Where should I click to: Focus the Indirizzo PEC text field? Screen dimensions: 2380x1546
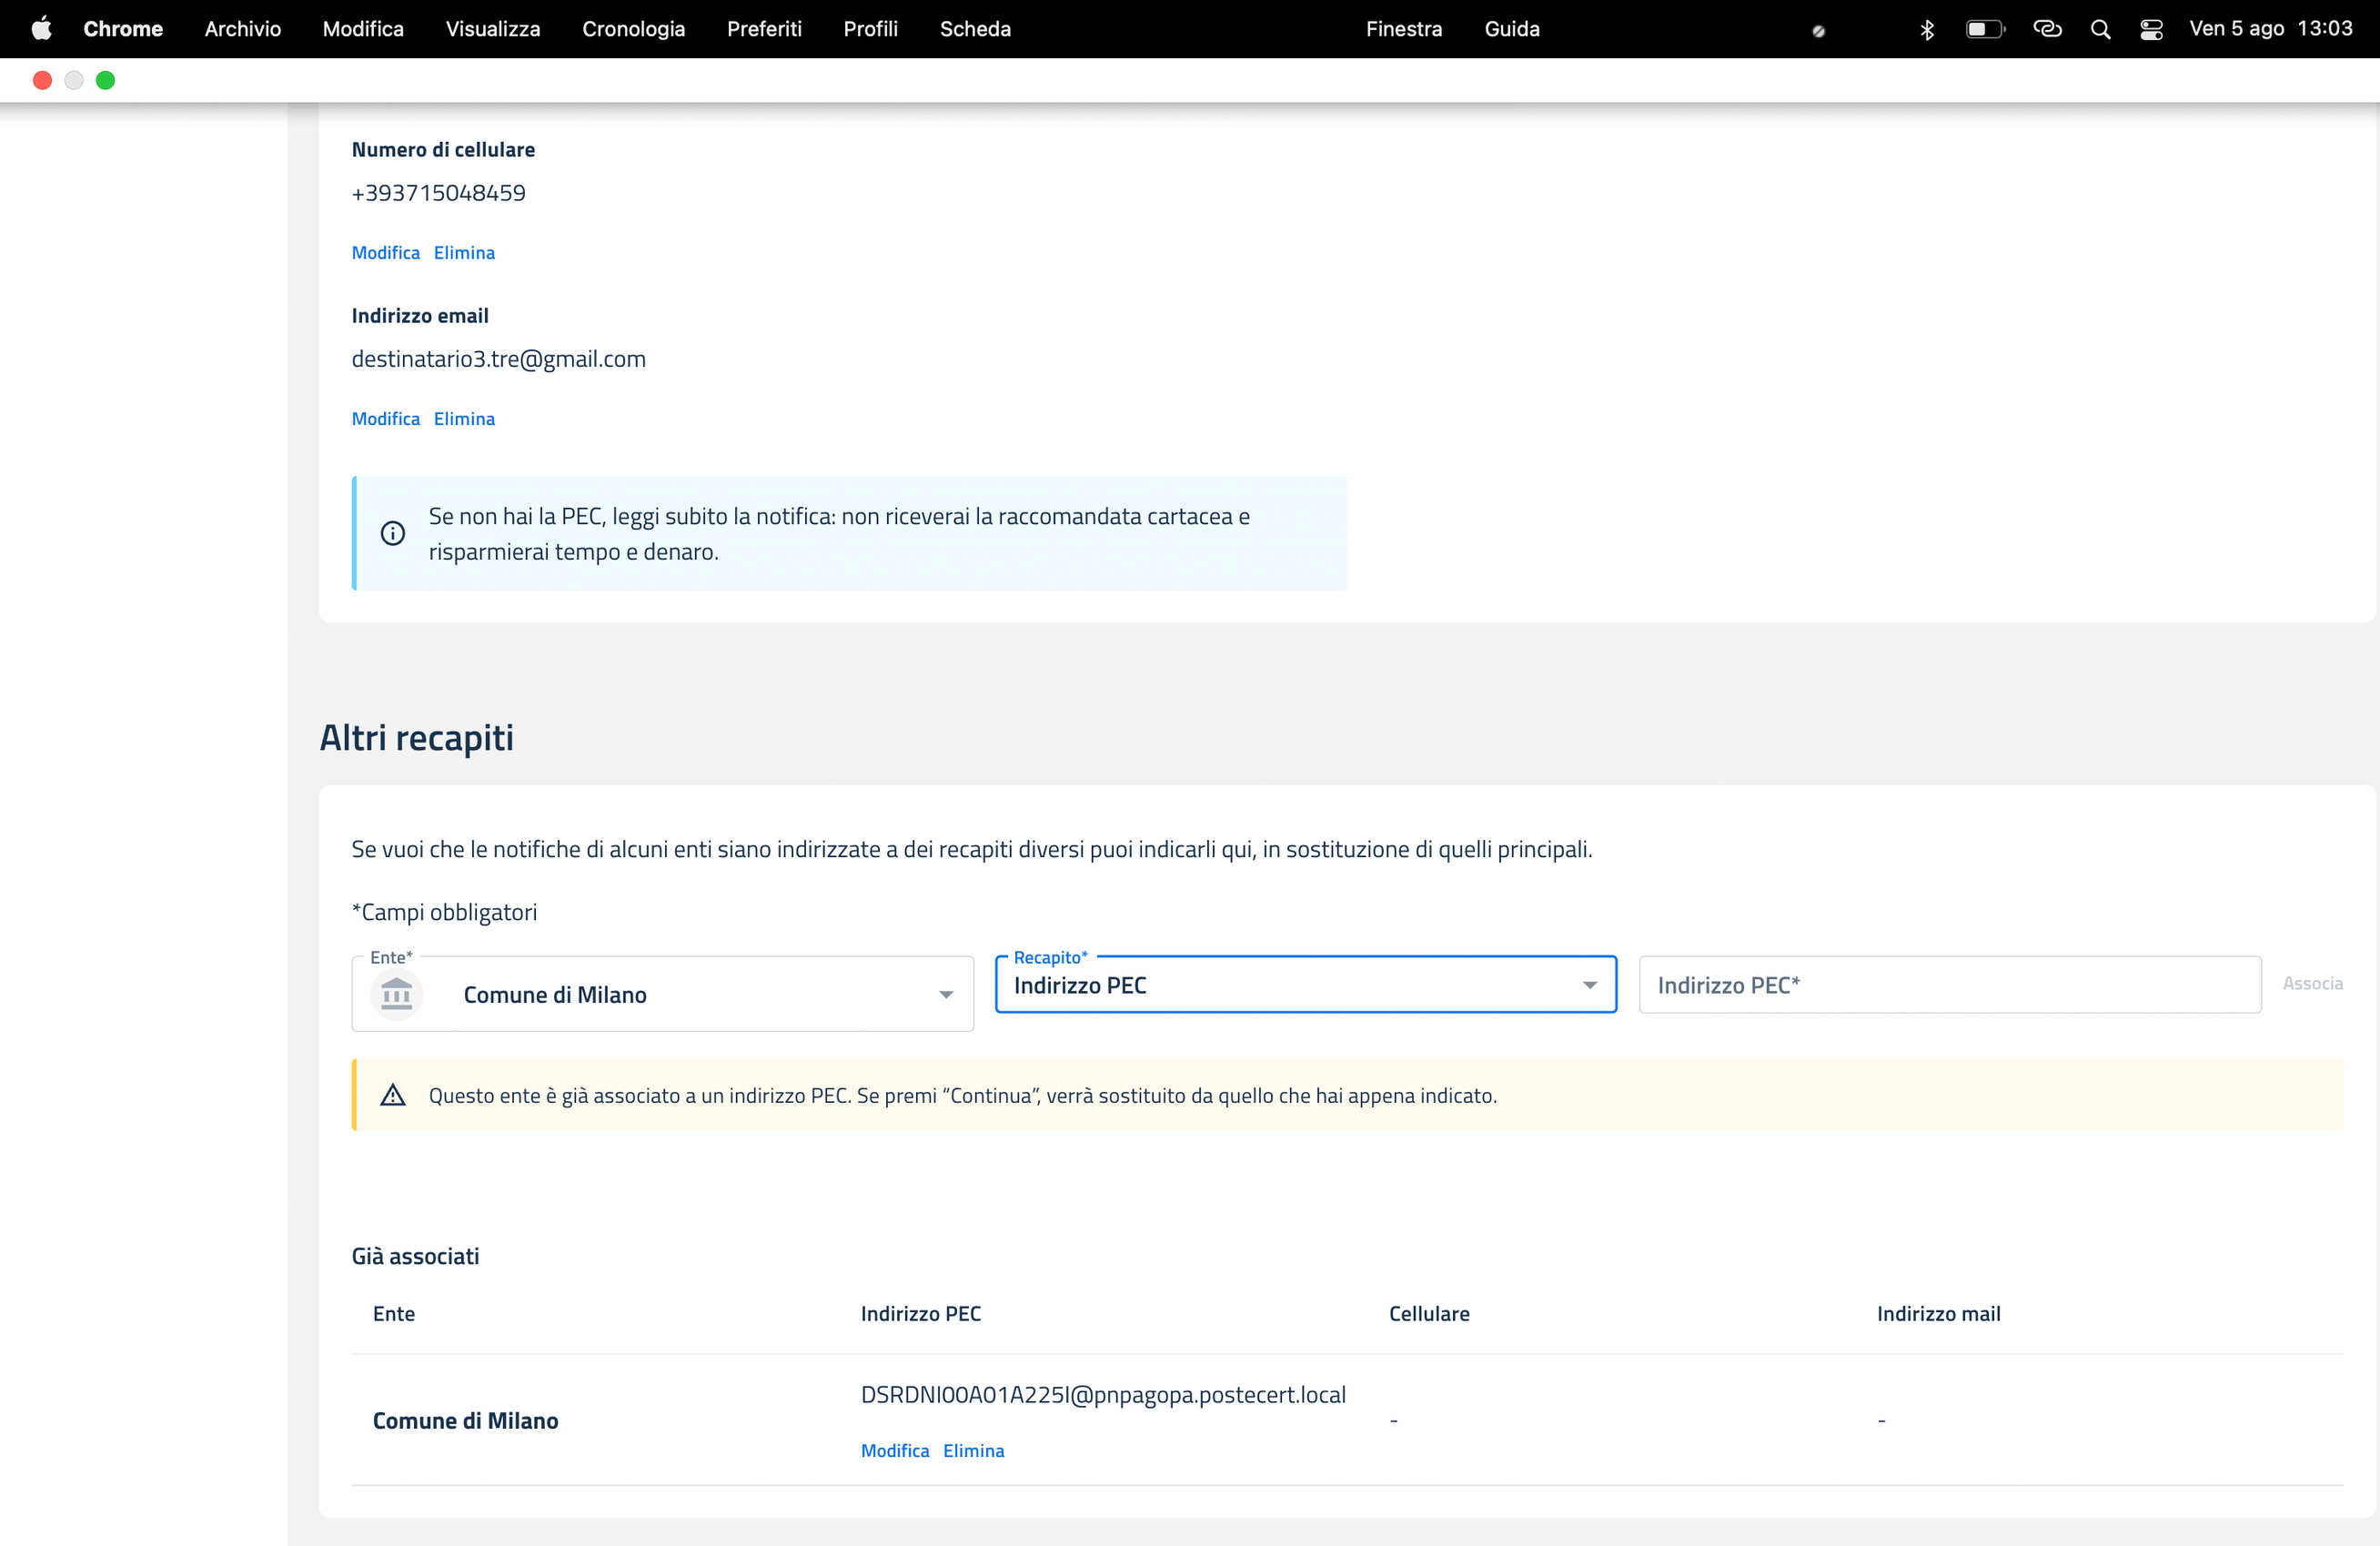point(1948,985)
